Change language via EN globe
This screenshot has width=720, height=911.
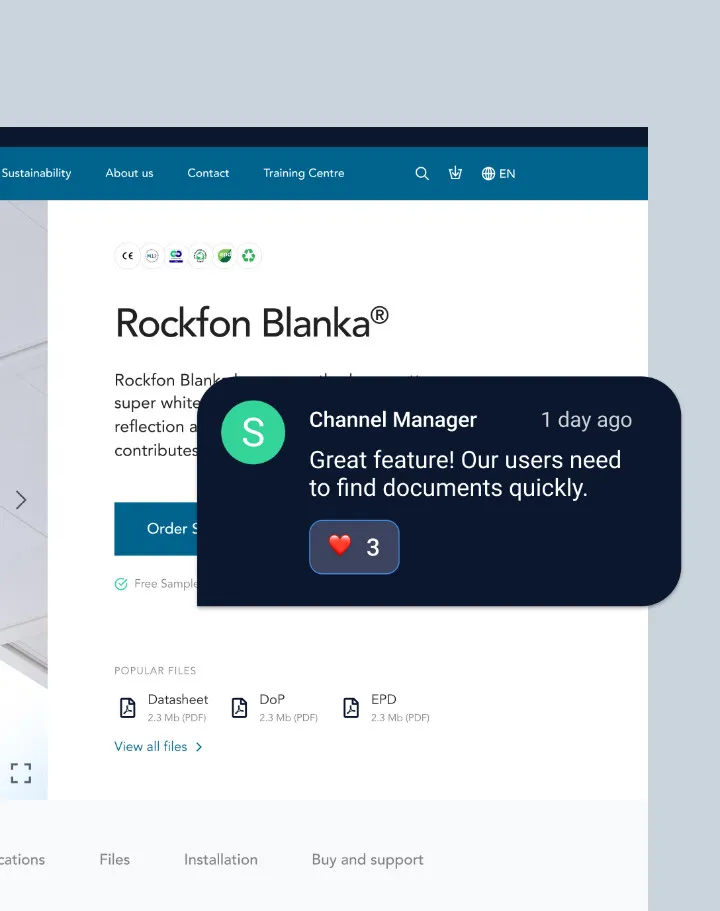[x=499, y=174]
